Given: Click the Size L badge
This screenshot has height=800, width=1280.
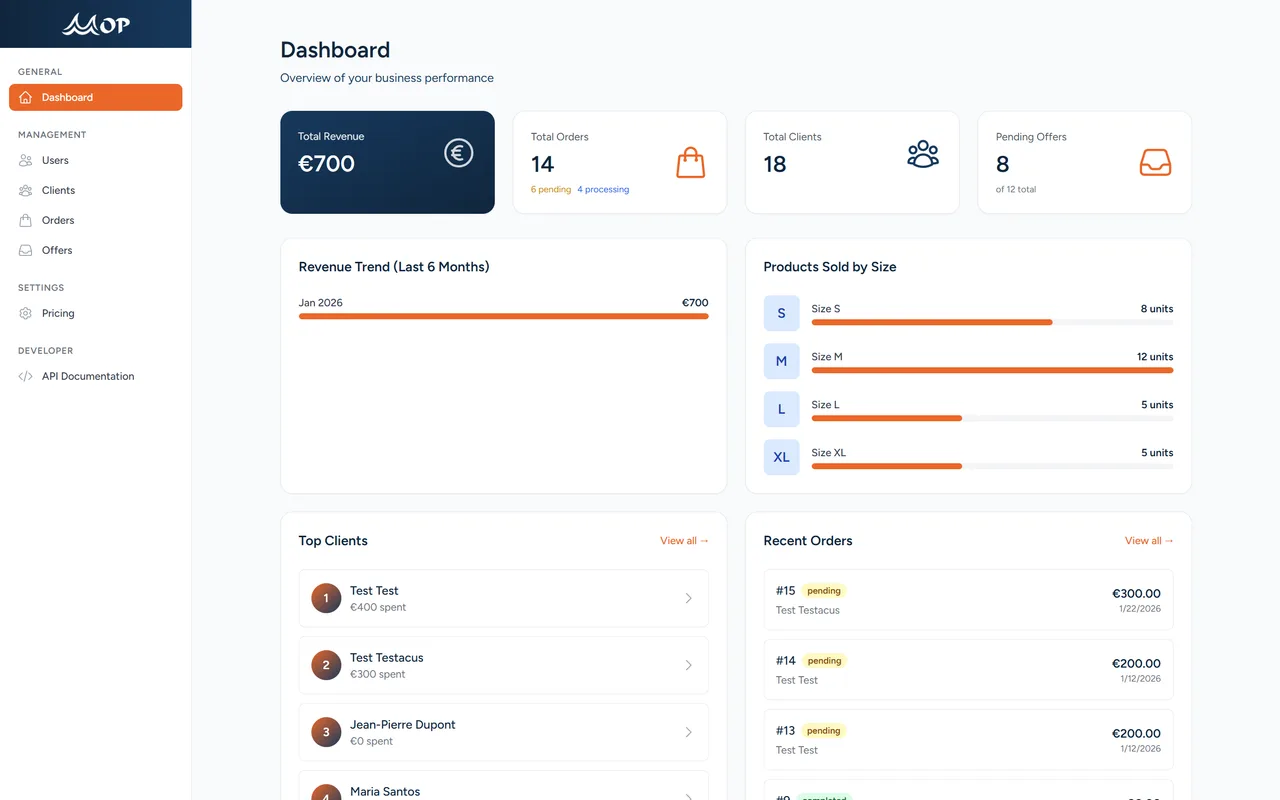Looking at the screenshot, I should pos(782,409).
